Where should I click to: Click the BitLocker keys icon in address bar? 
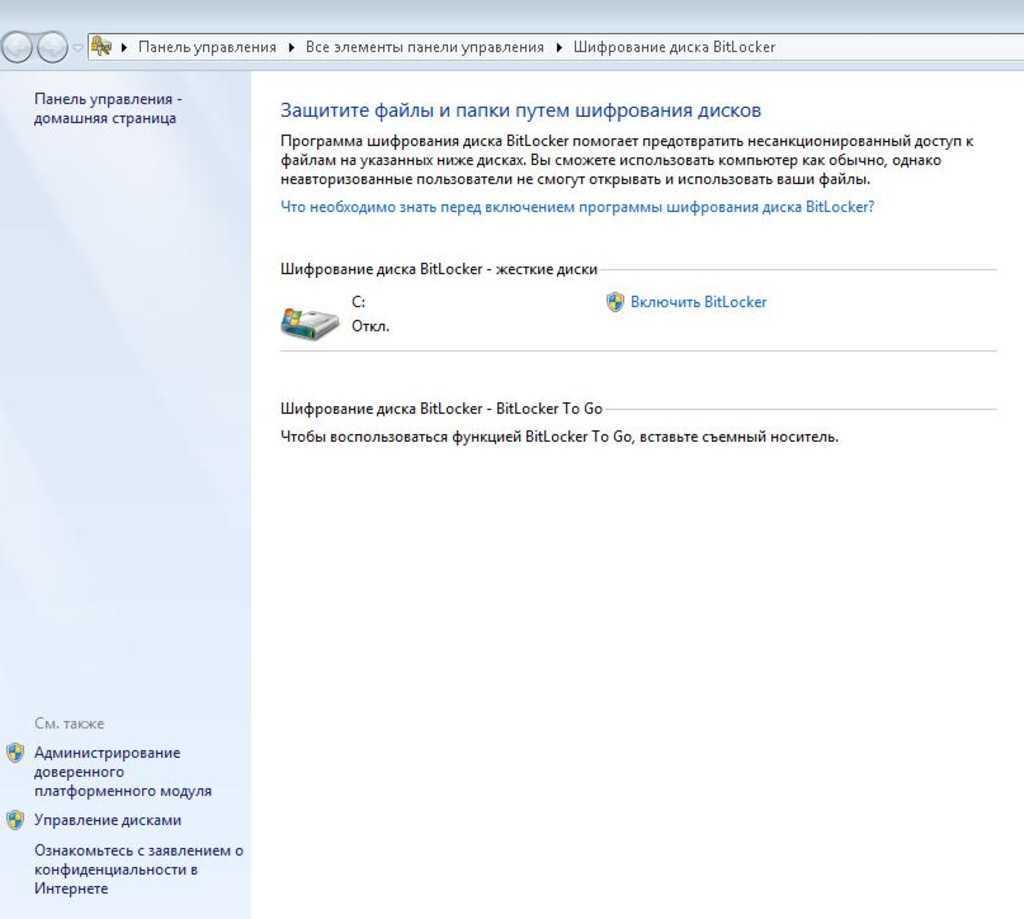pos(100,47)
